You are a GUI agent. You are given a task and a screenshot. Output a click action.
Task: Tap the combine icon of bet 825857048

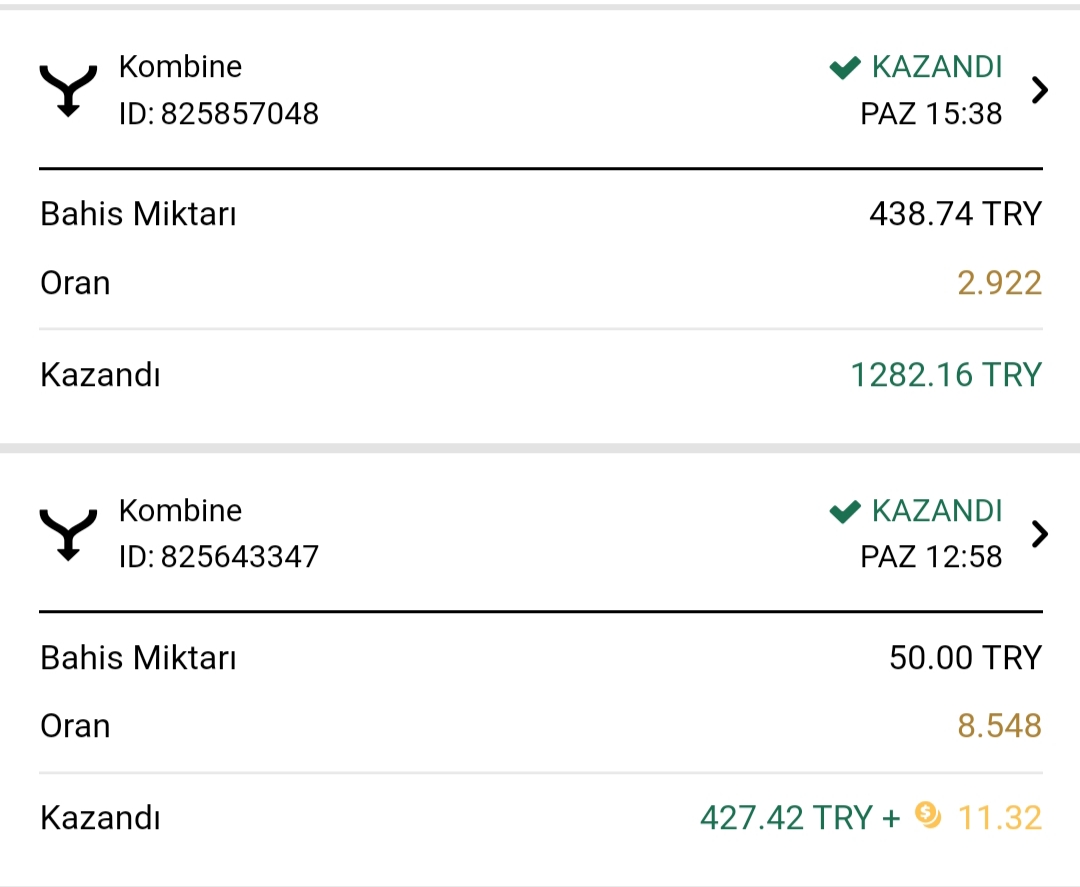coord(68,91)
